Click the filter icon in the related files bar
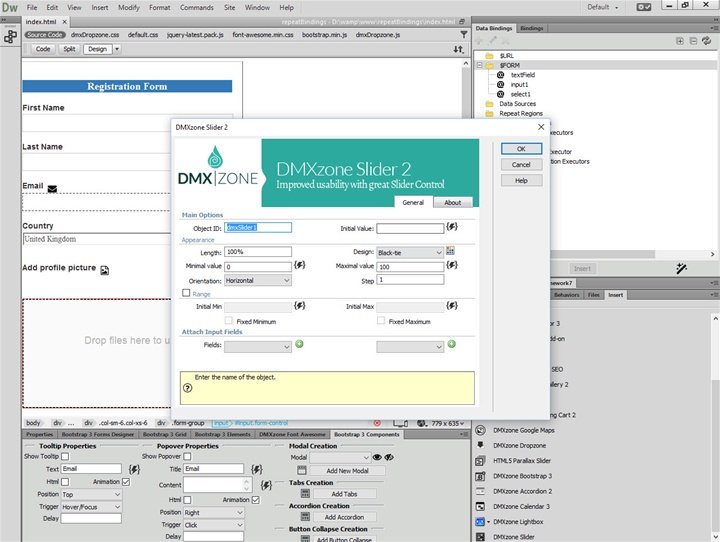This screenshot has width=720, height=542. [464, 34]
